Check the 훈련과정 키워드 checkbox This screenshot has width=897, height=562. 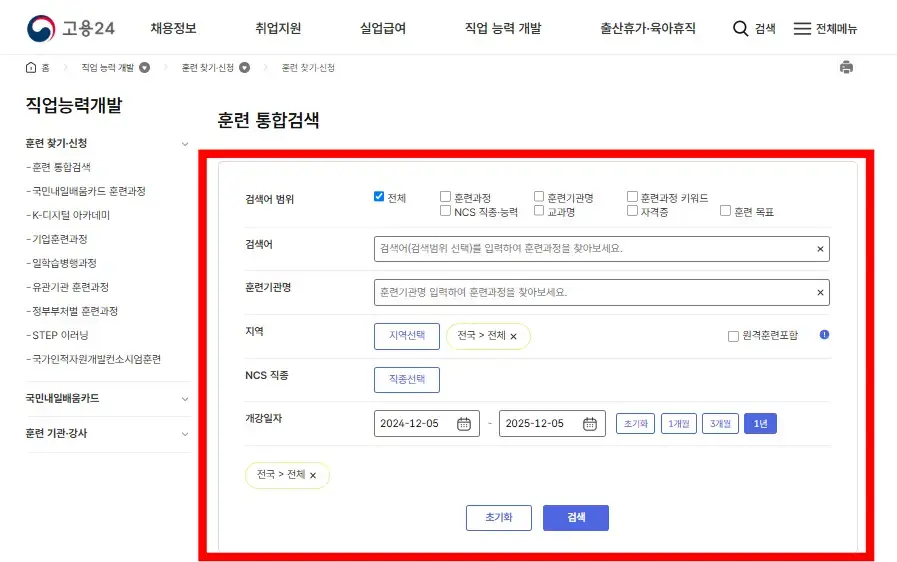(632, 196)
